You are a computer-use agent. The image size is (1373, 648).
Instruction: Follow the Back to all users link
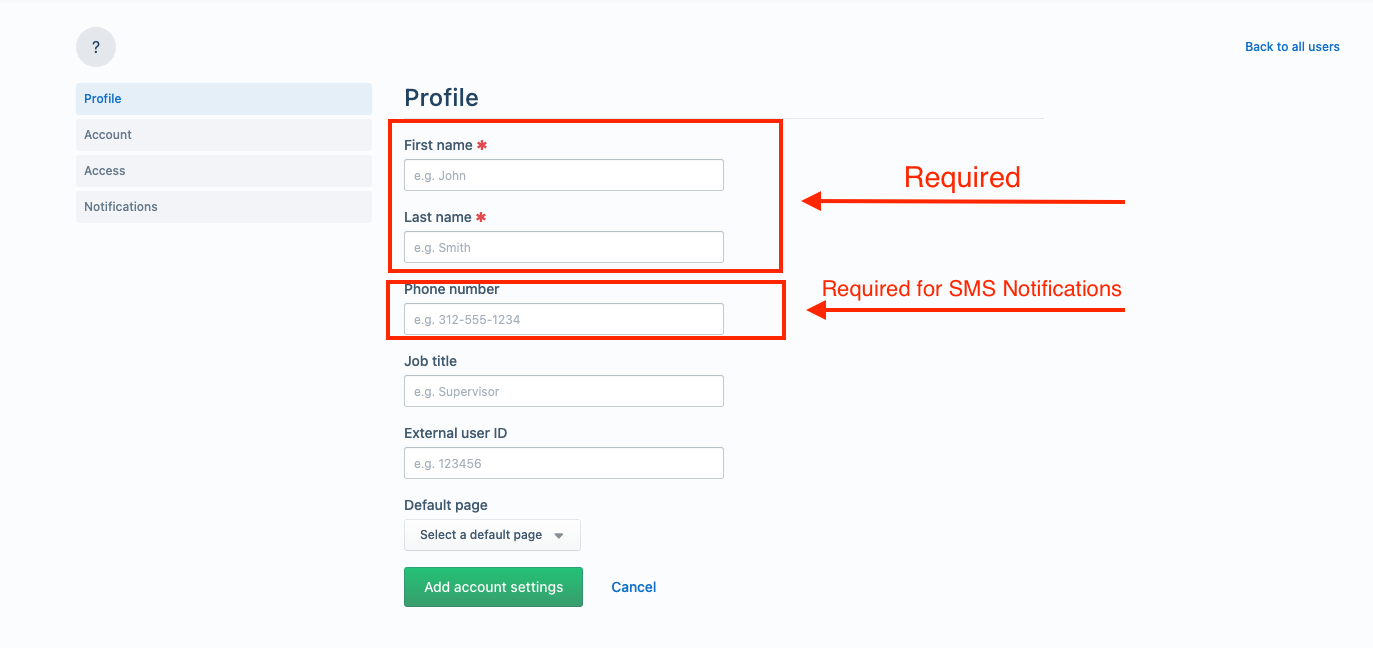pyautogui.click(x=1292, y=47)
